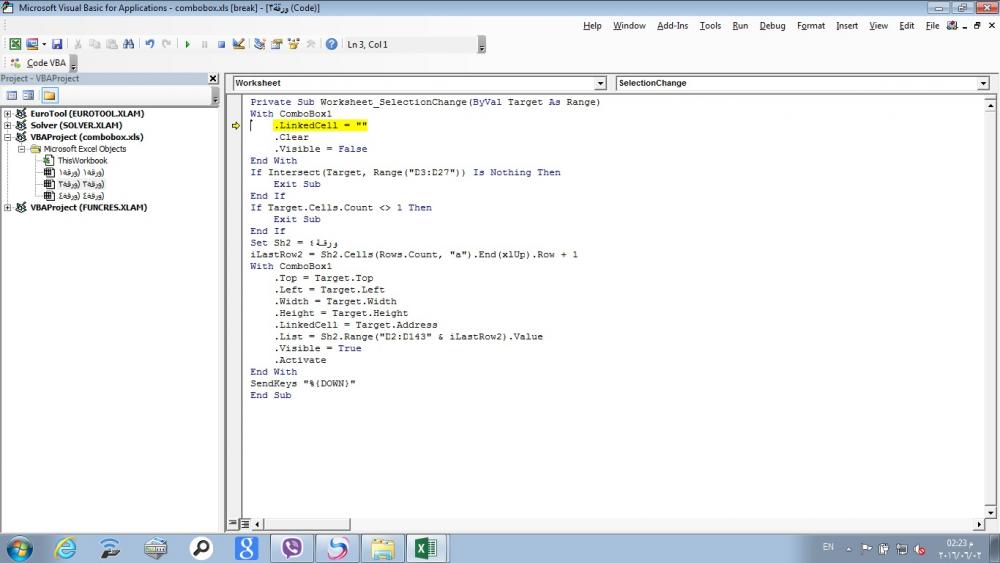
Task: Click the Redo arrow icon
Action: tap(166, 44)
